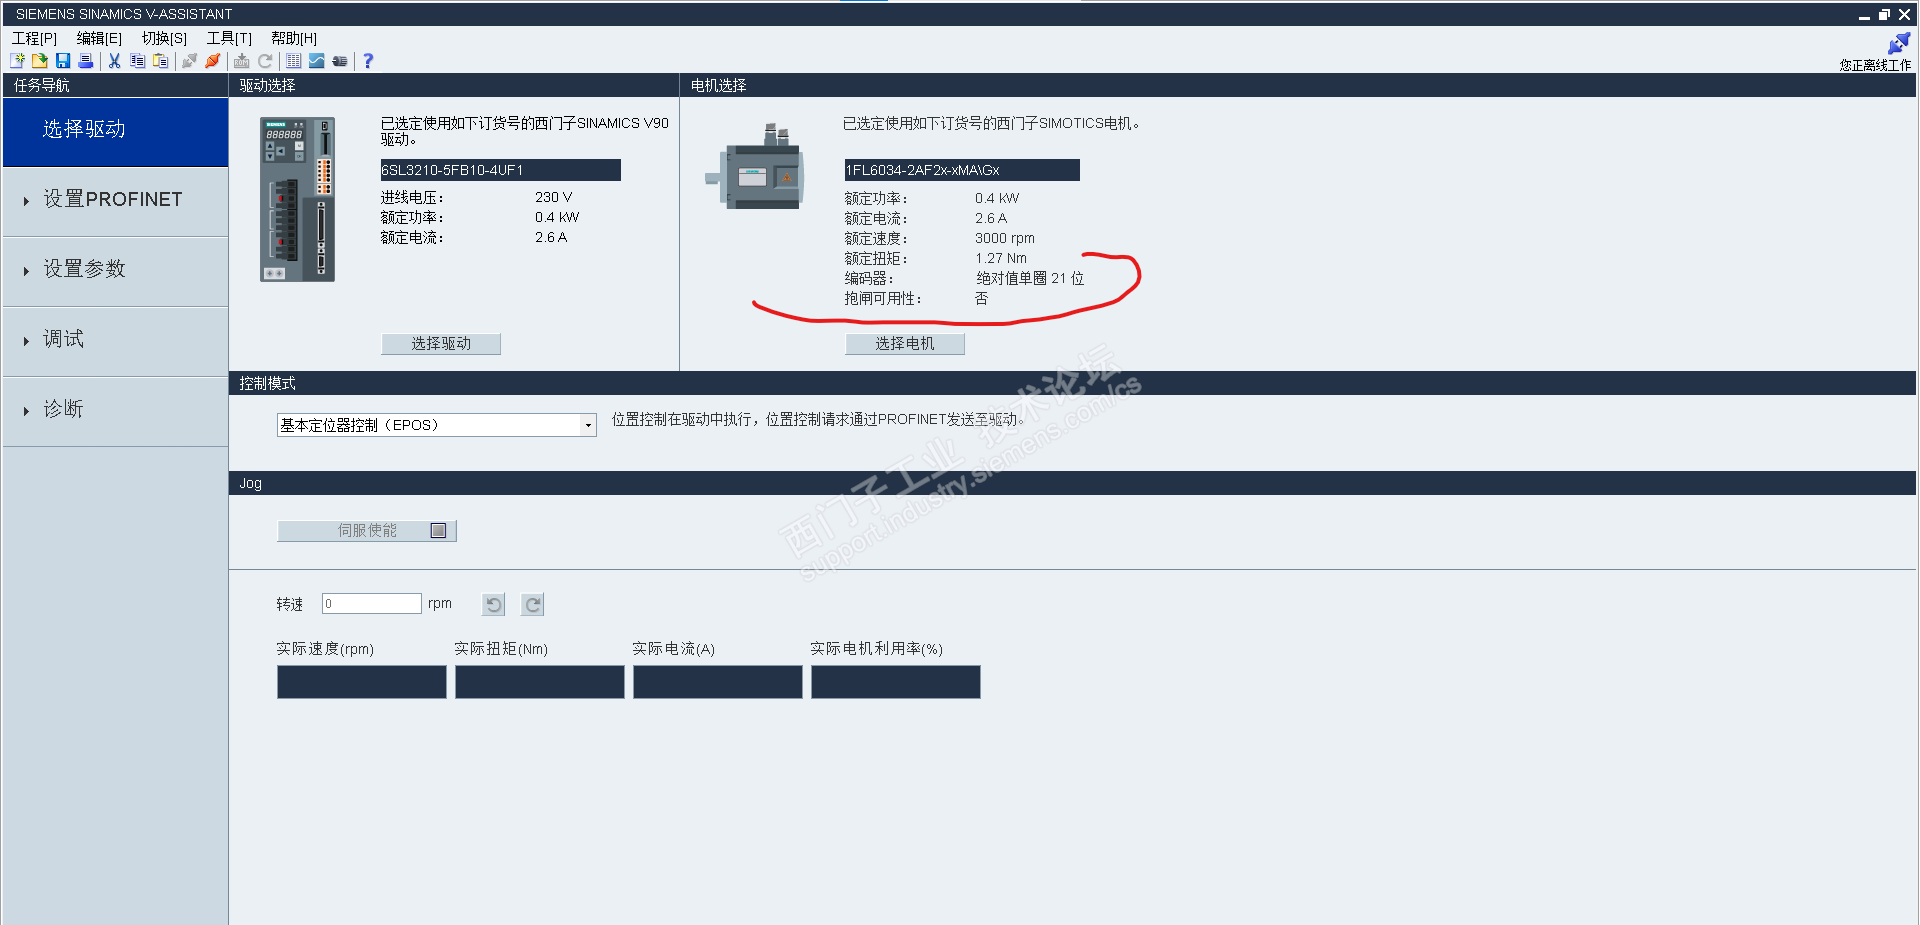Open the parameter list table icon
The height and width of the screenshot is (925, 1920).
pos(294,61)
